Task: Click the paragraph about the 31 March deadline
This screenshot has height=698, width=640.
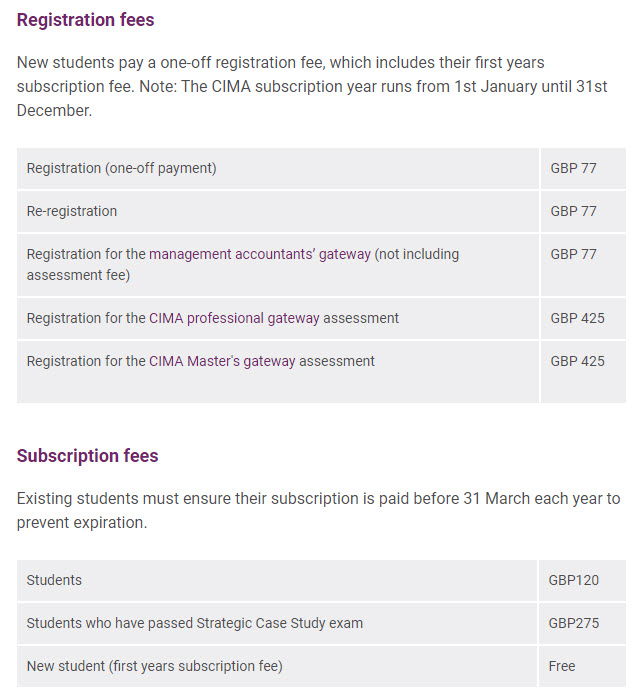Action: 318,510
